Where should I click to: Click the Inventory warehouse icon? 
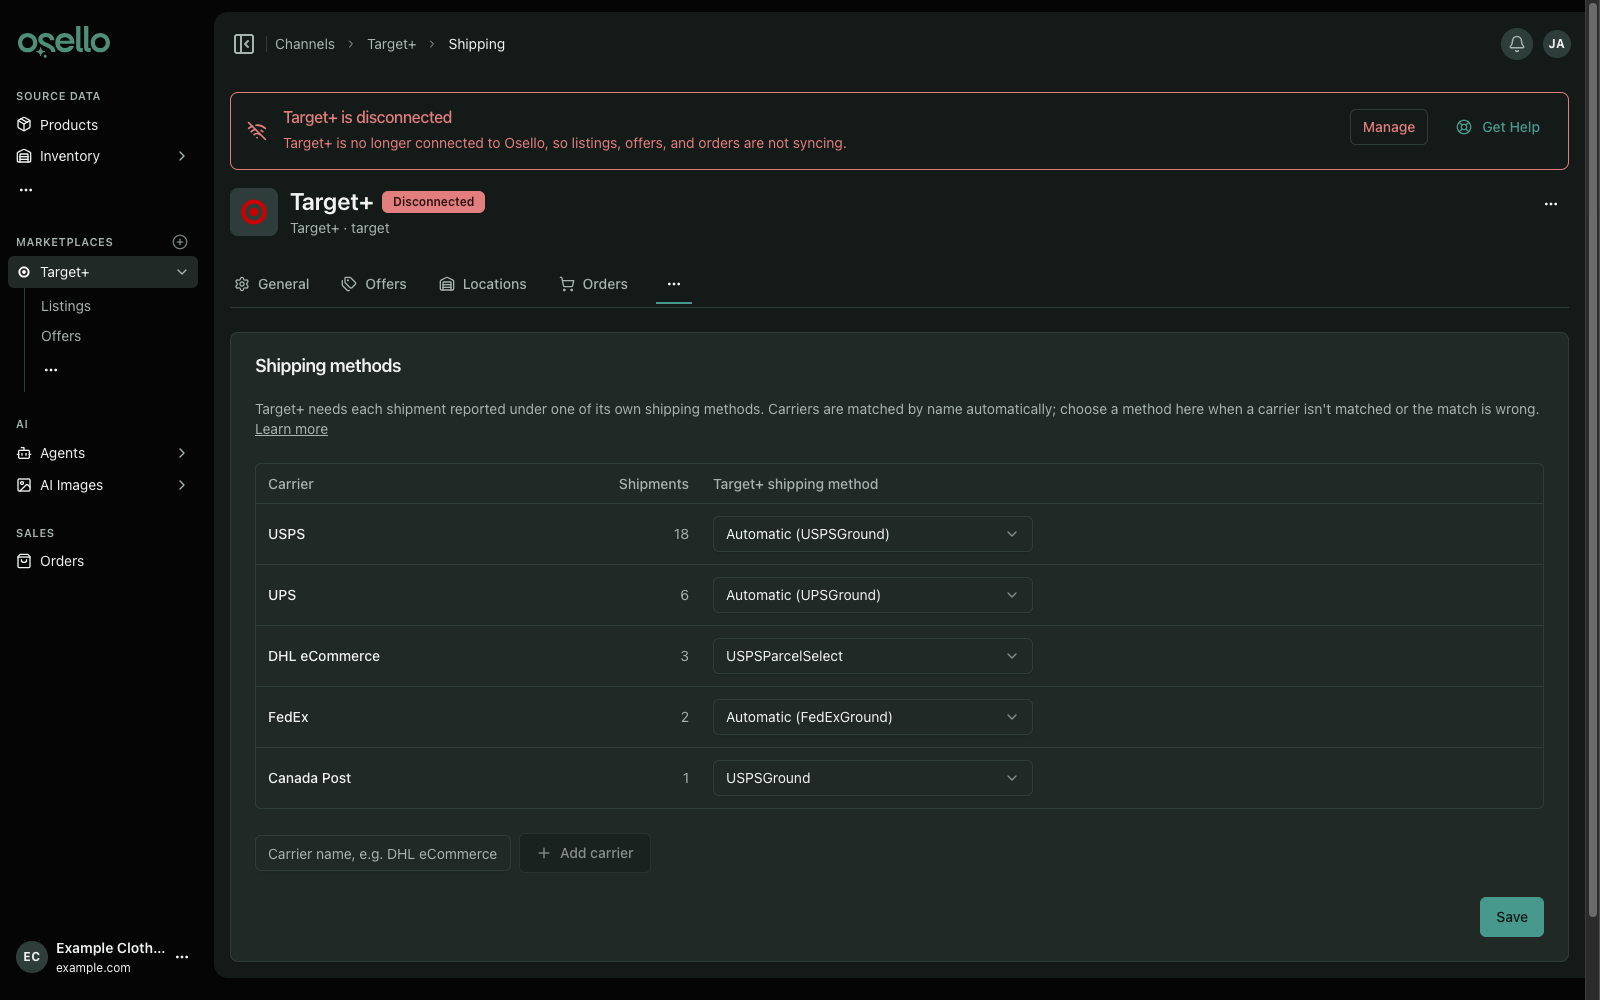tap(24, 156)
